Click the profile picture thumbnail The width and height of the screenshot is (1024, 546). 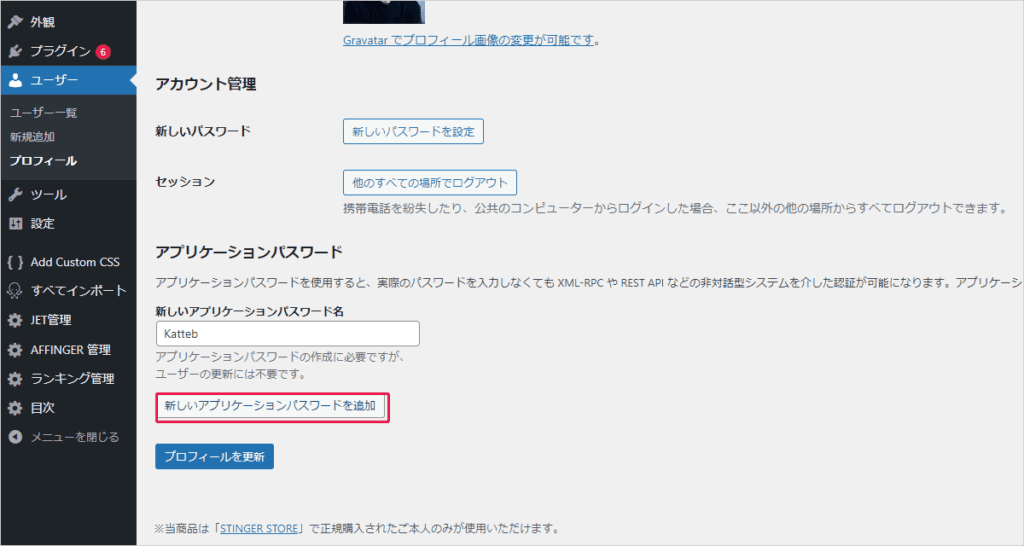tap(384, 12)
